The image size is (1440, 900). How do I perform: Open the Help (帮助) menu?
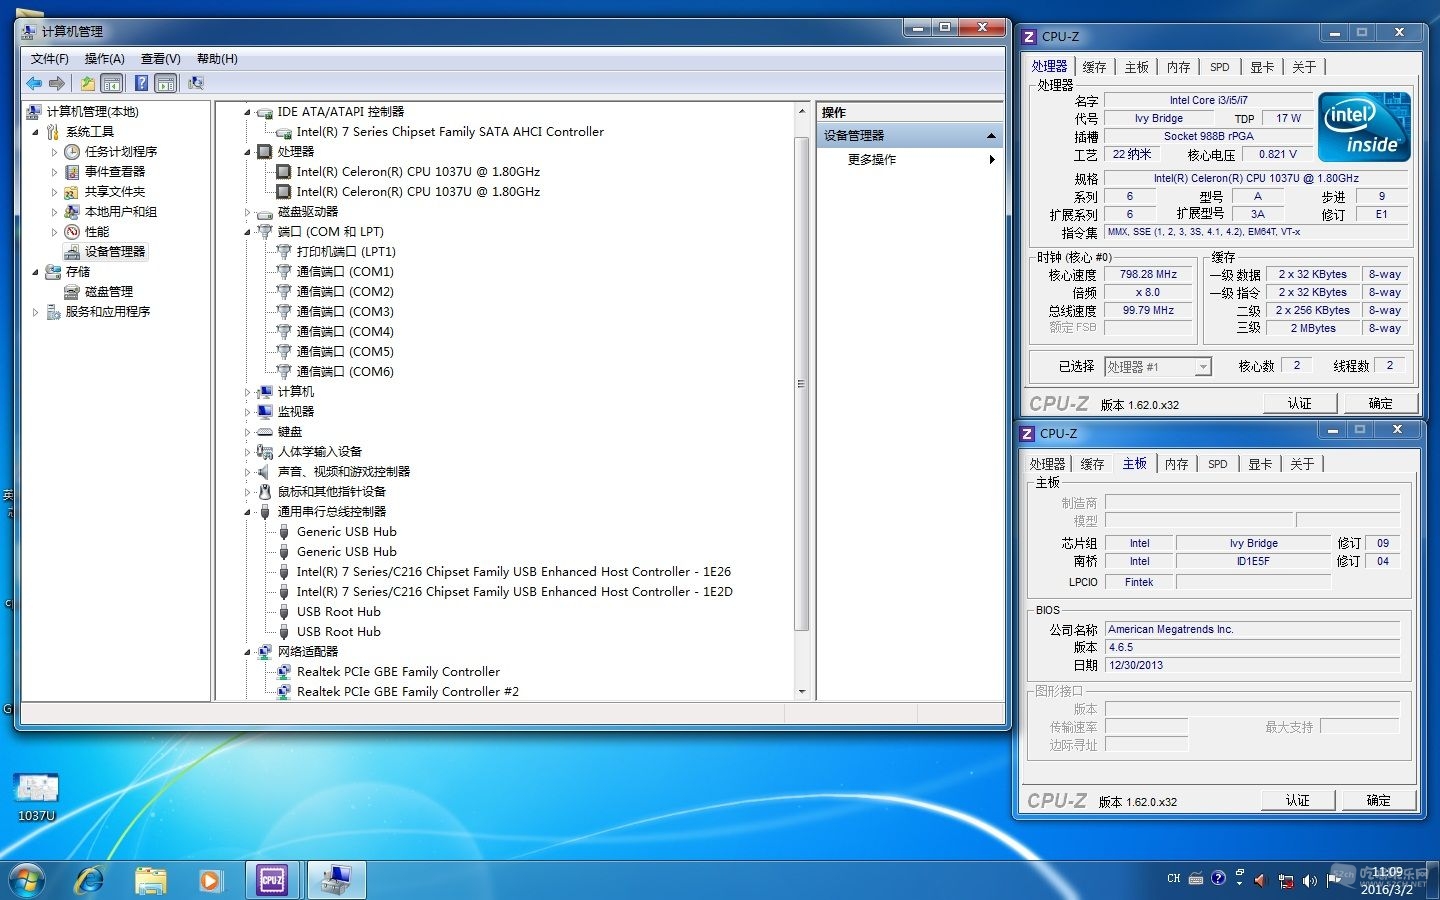click(x=217, y=59)
